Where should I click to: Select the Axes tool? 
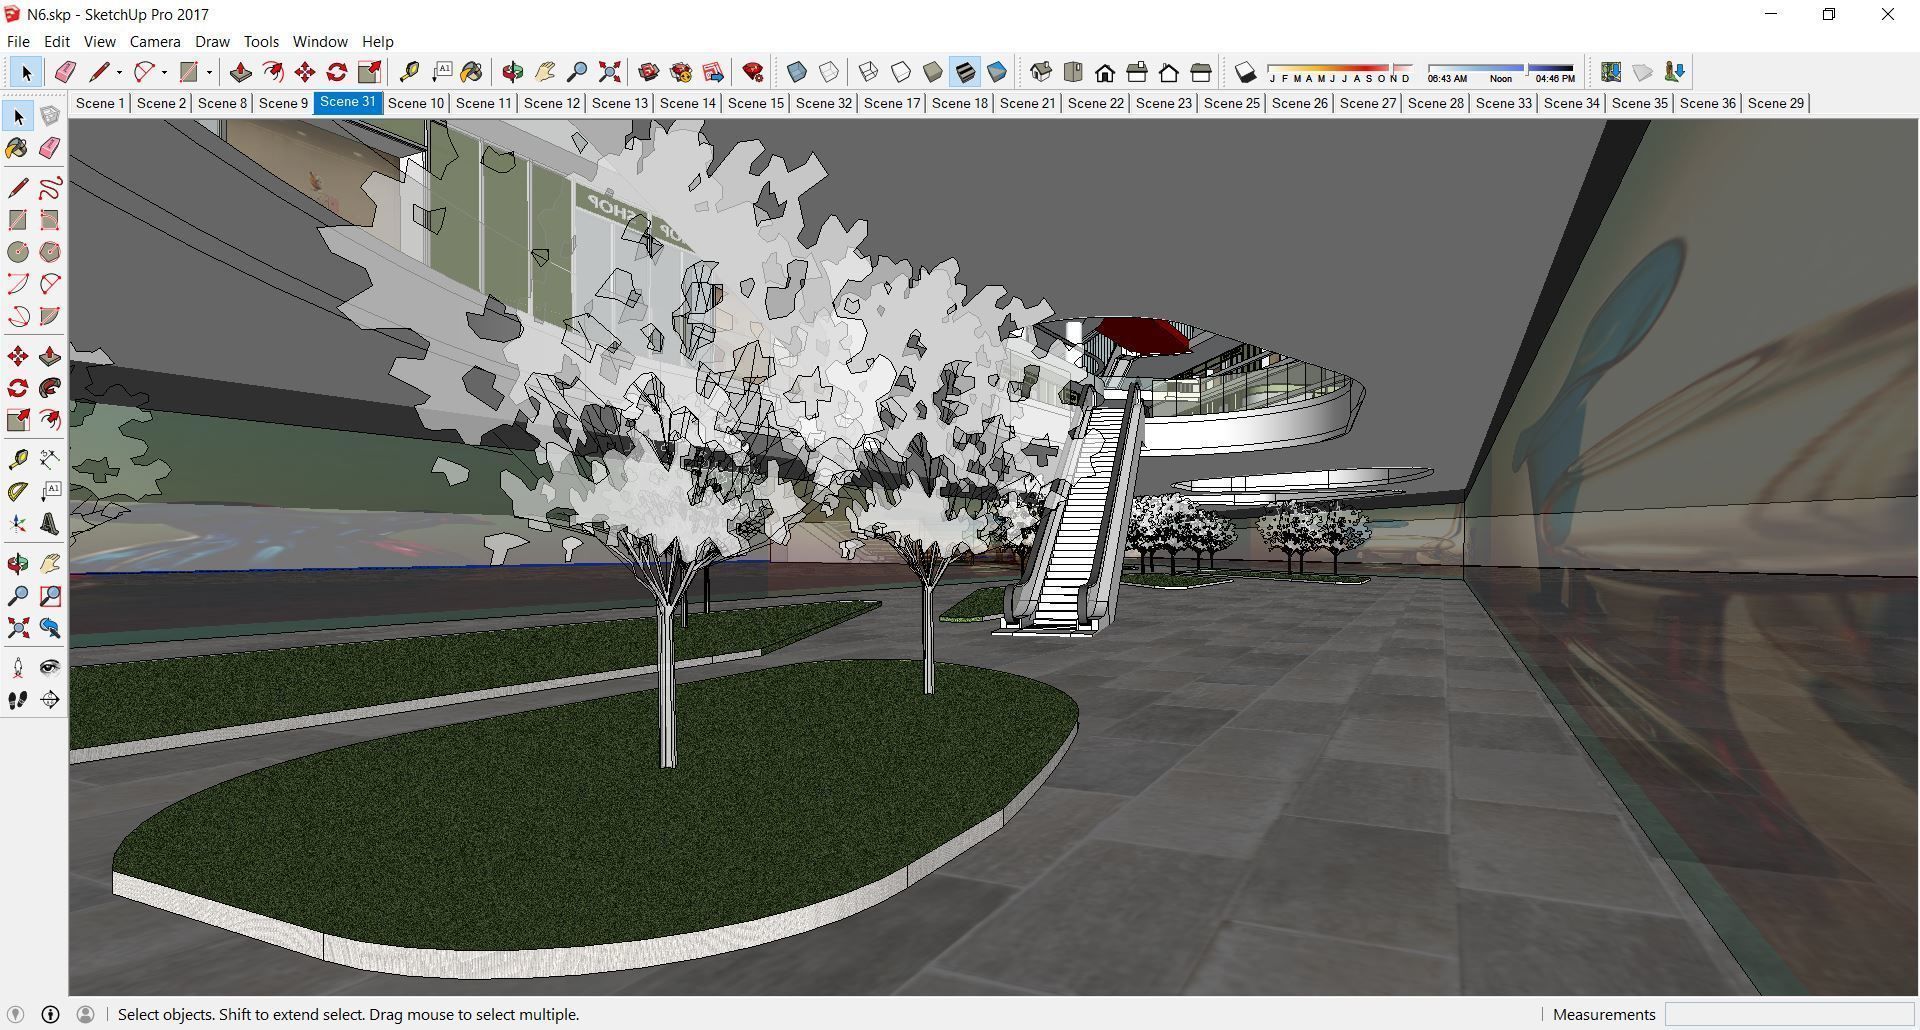coord(18,523)
